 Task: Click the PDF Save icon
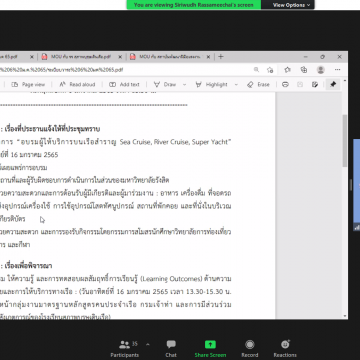point(300,85)
